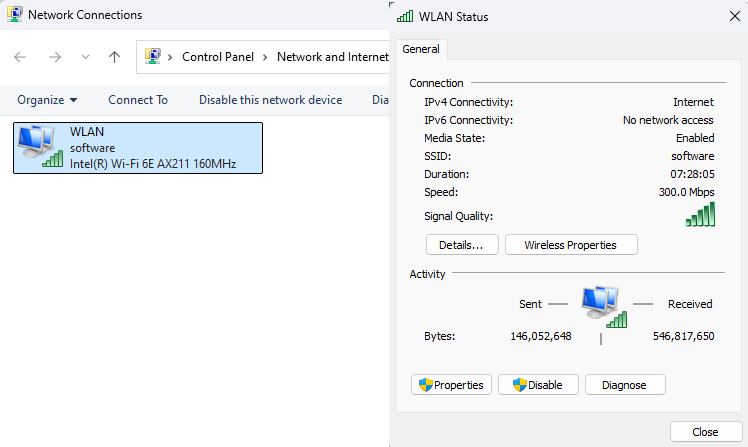Click the Control Panel icon in address bar
748x447 pixels.
(x=154, y=57)
